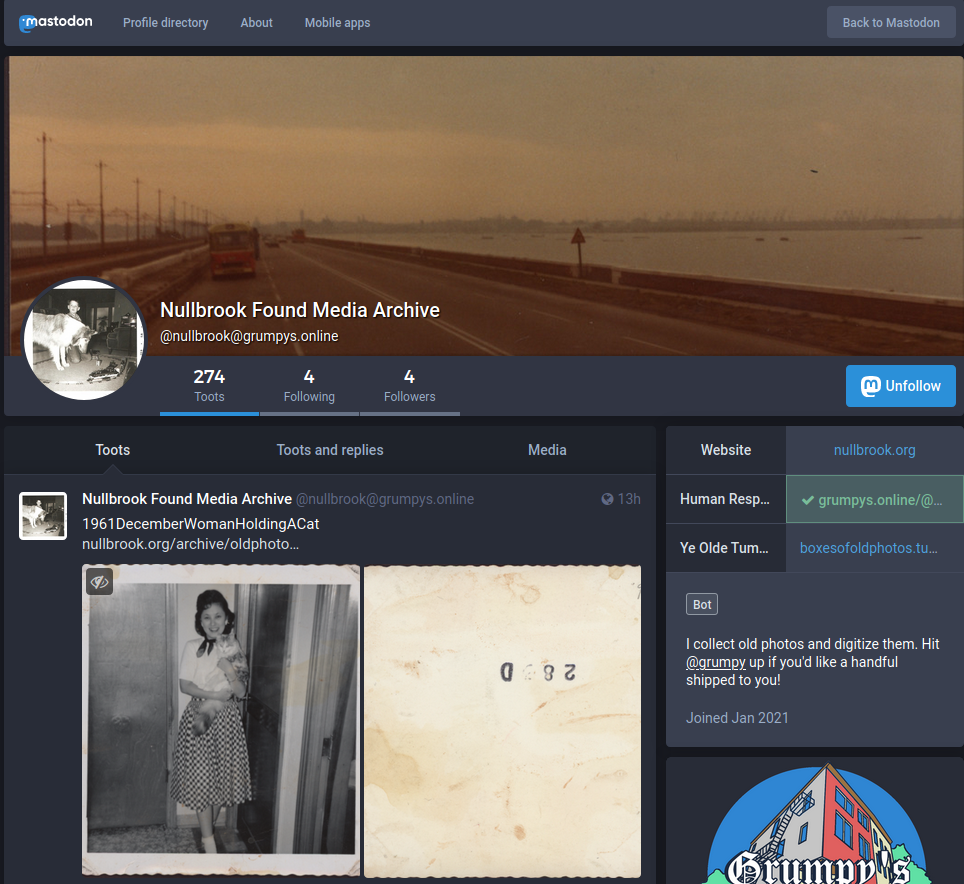The image size is (964, 884).
Task: Click the Back to Mastodon button
Action: click(x=891, y=23)
